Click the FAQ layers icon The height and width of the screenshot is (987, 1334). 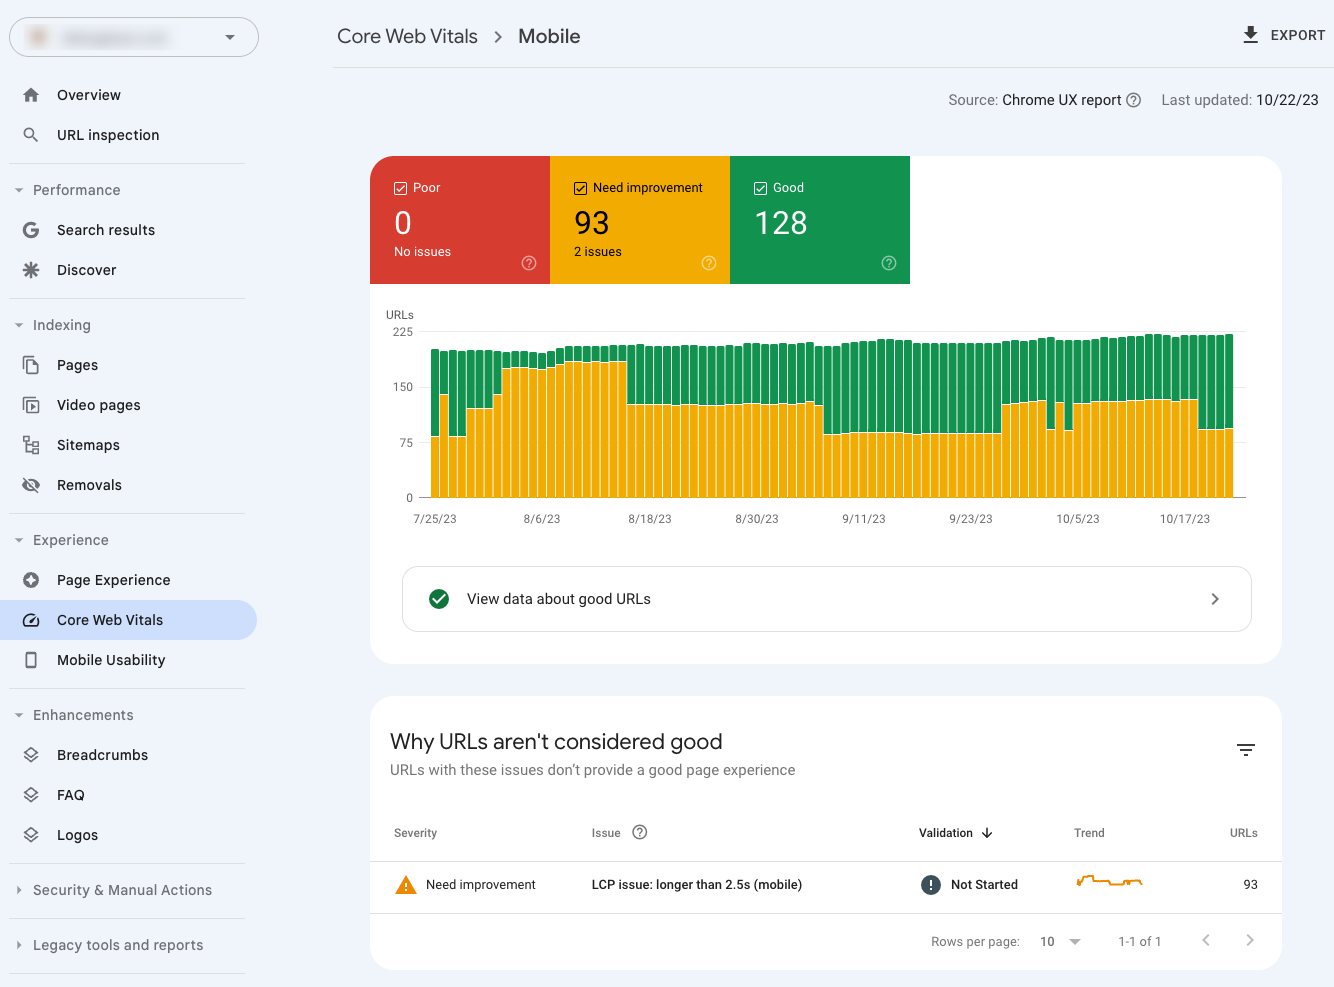31,795
